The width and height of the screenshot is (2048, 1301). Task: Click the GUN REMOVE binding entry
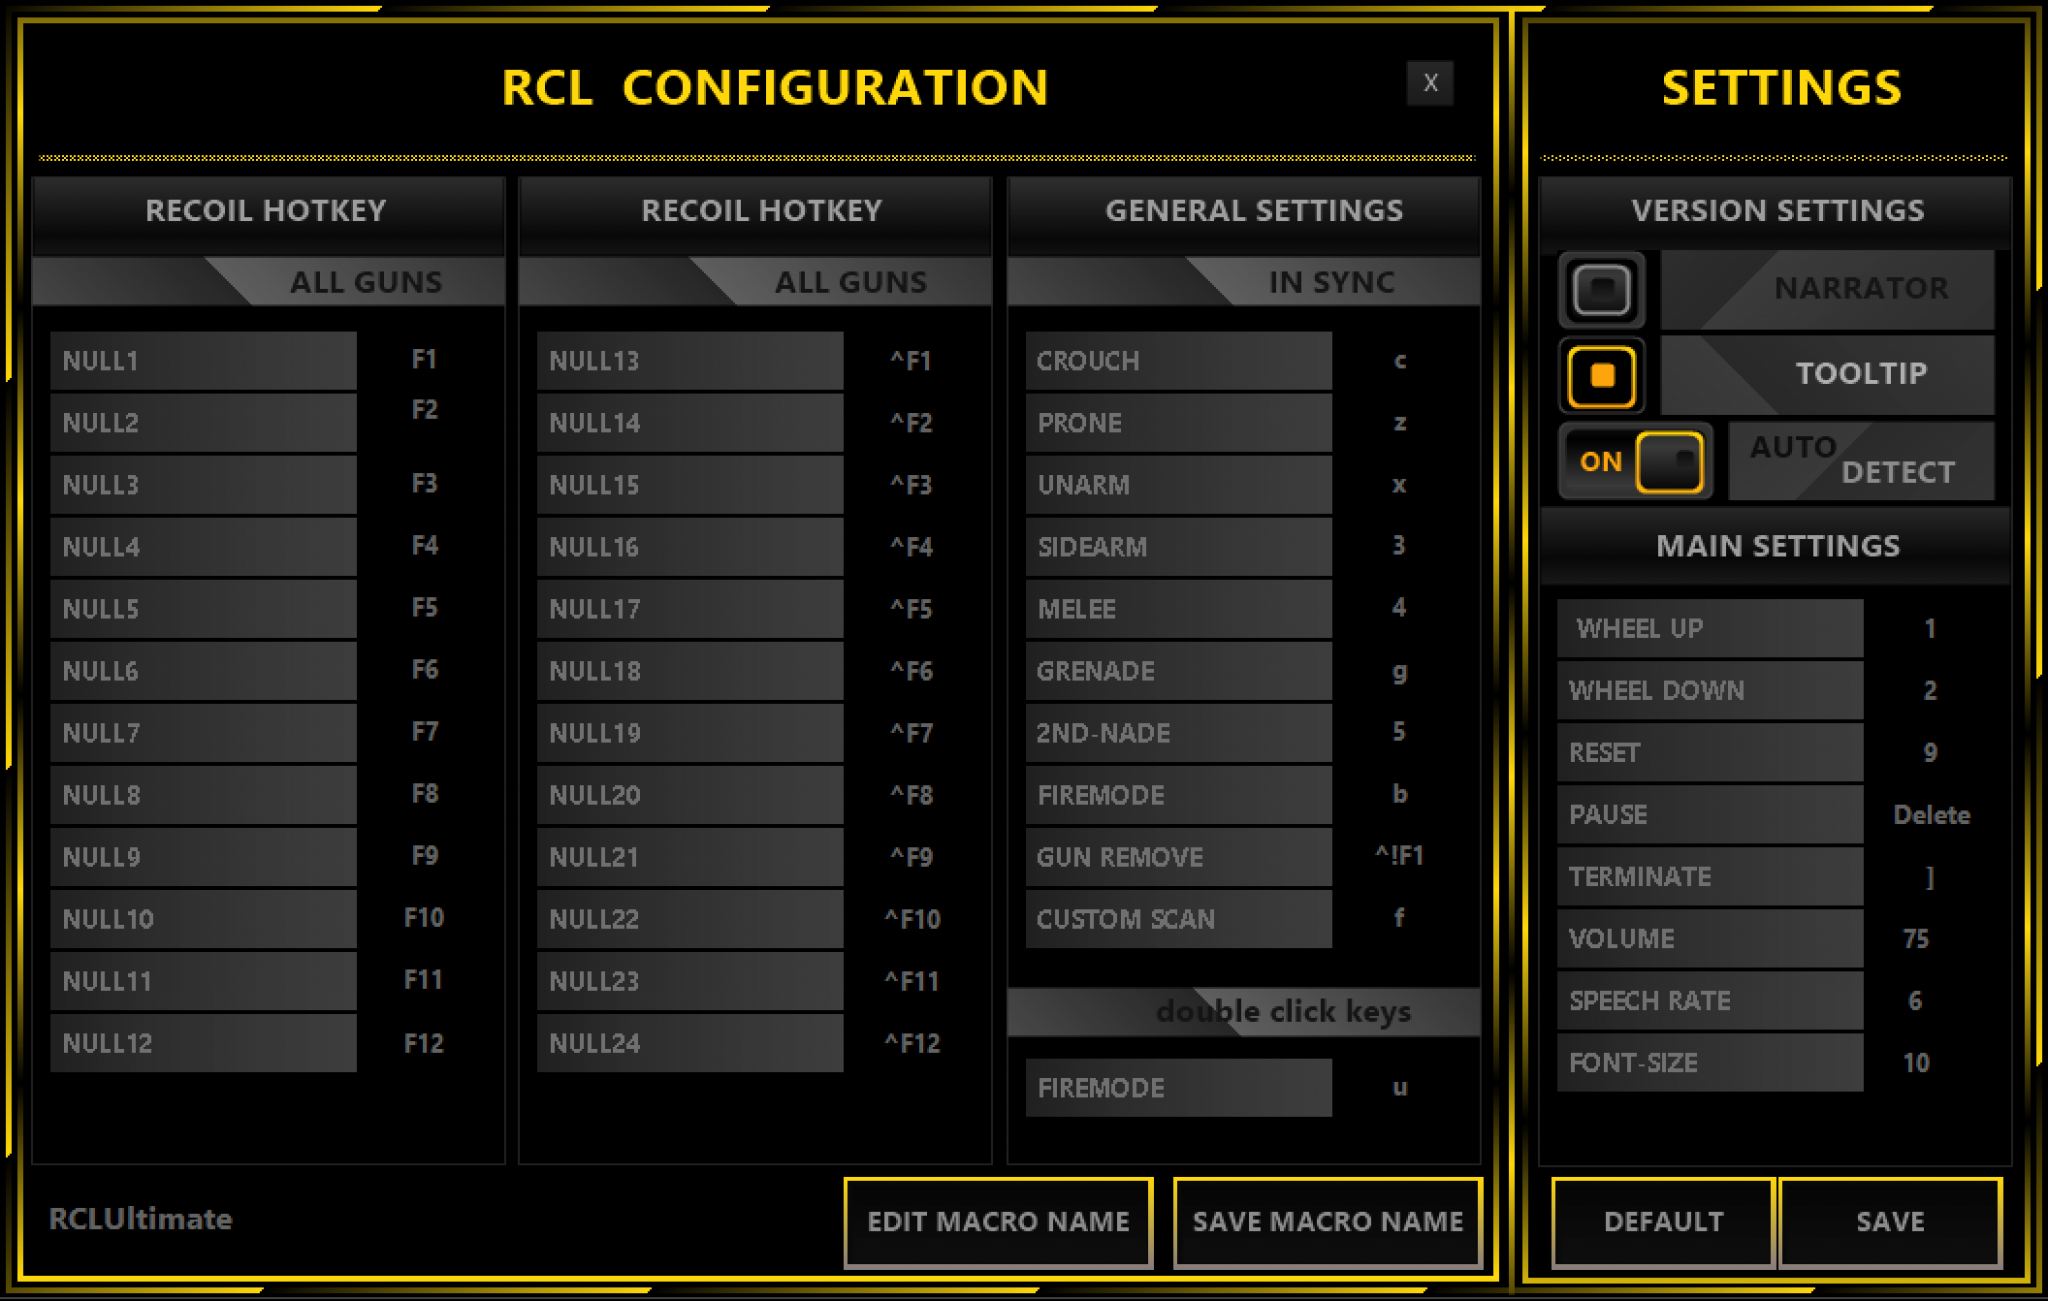pyautogui.click(x=1178, y=857)
